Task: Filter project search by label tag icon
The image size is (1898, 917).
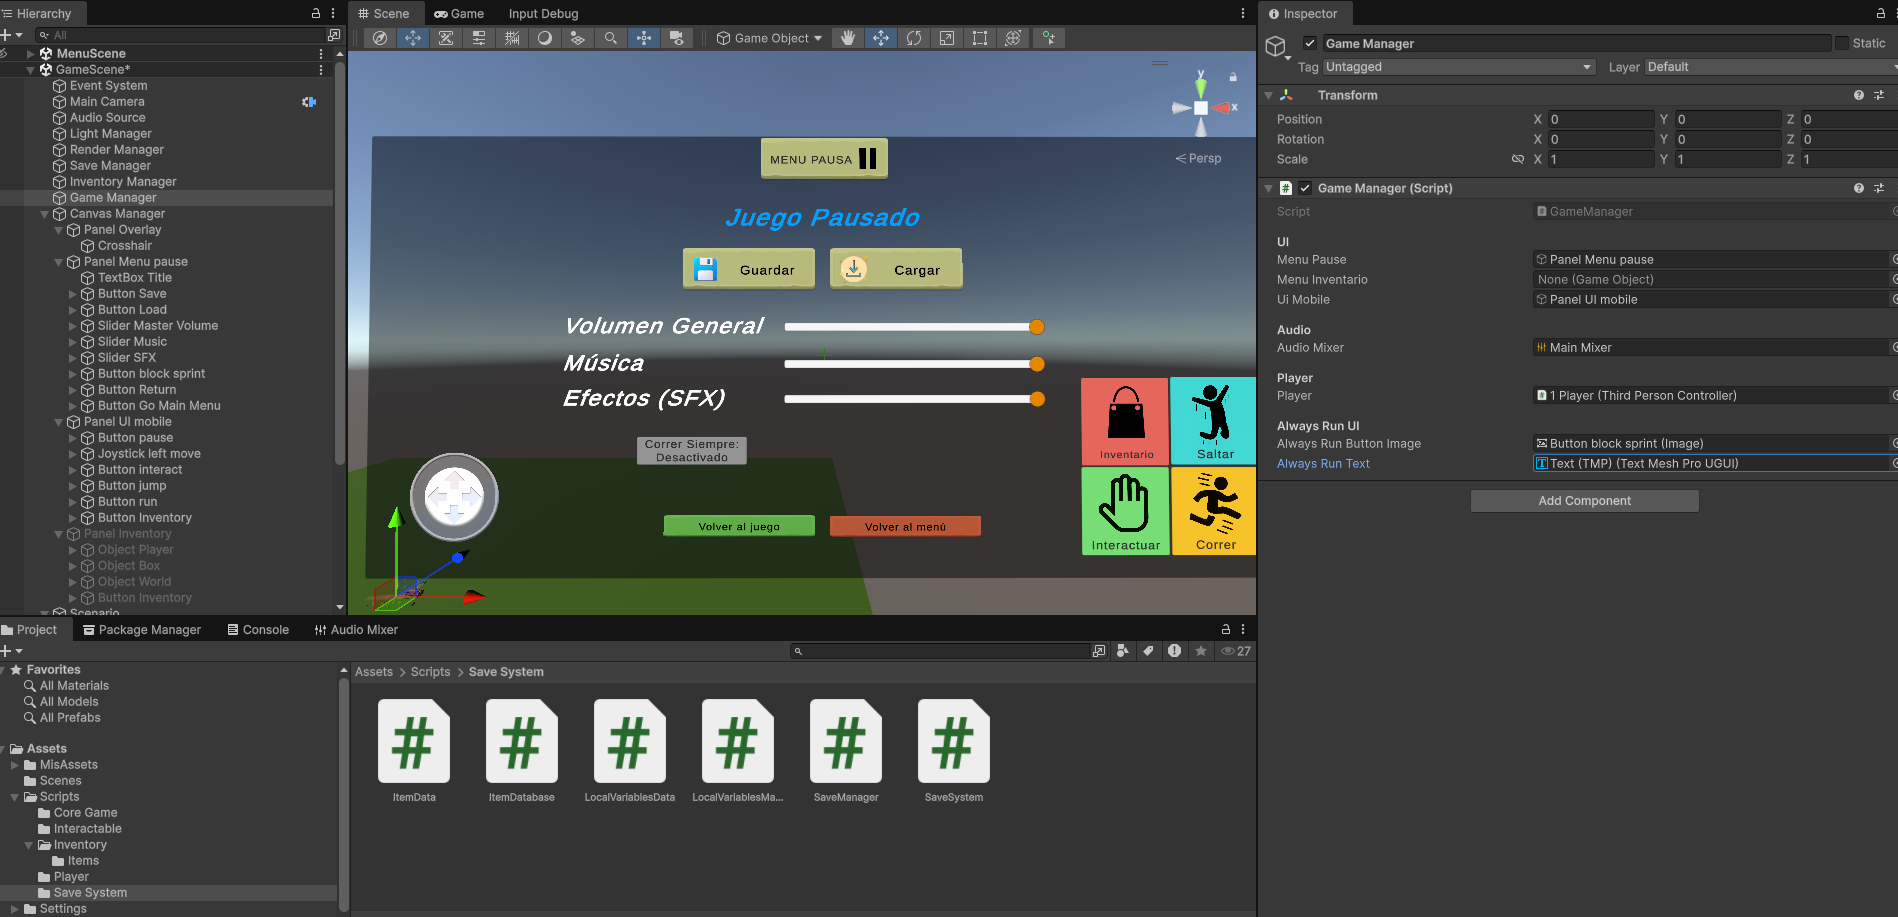Action: point(1149,651)
